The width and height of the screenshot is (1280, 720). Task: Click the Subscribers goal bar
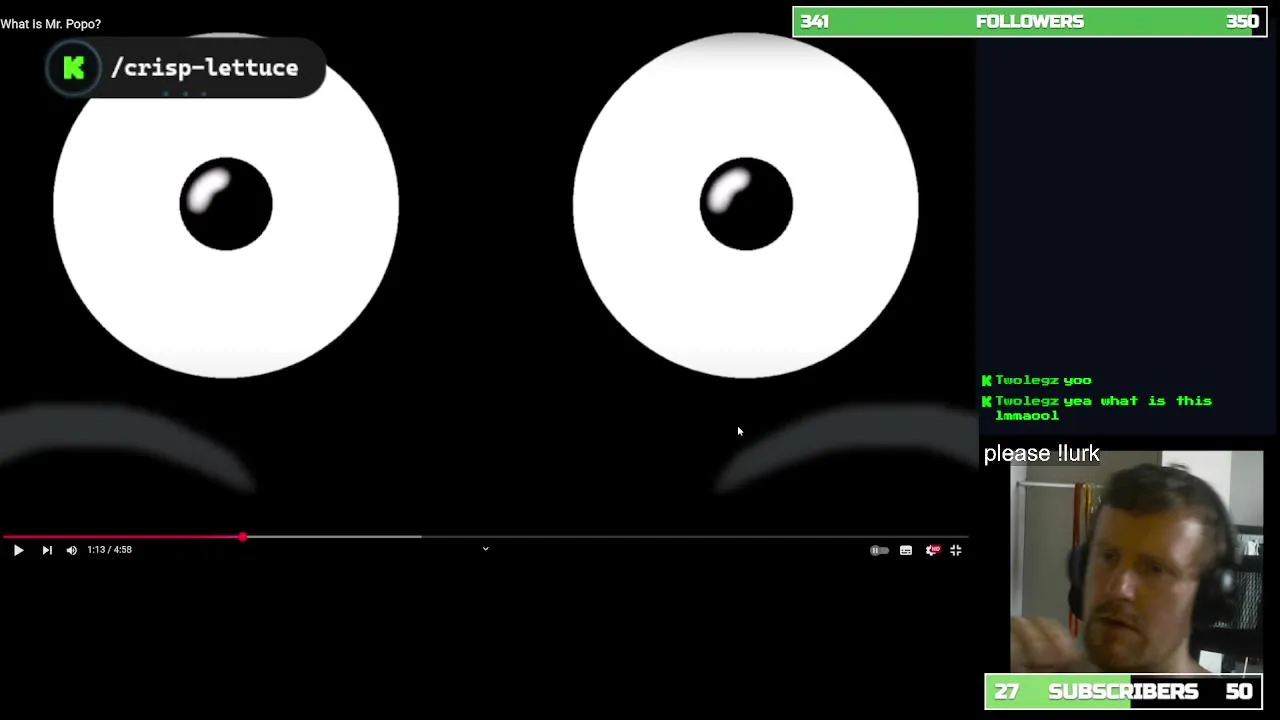point(1123,692)
